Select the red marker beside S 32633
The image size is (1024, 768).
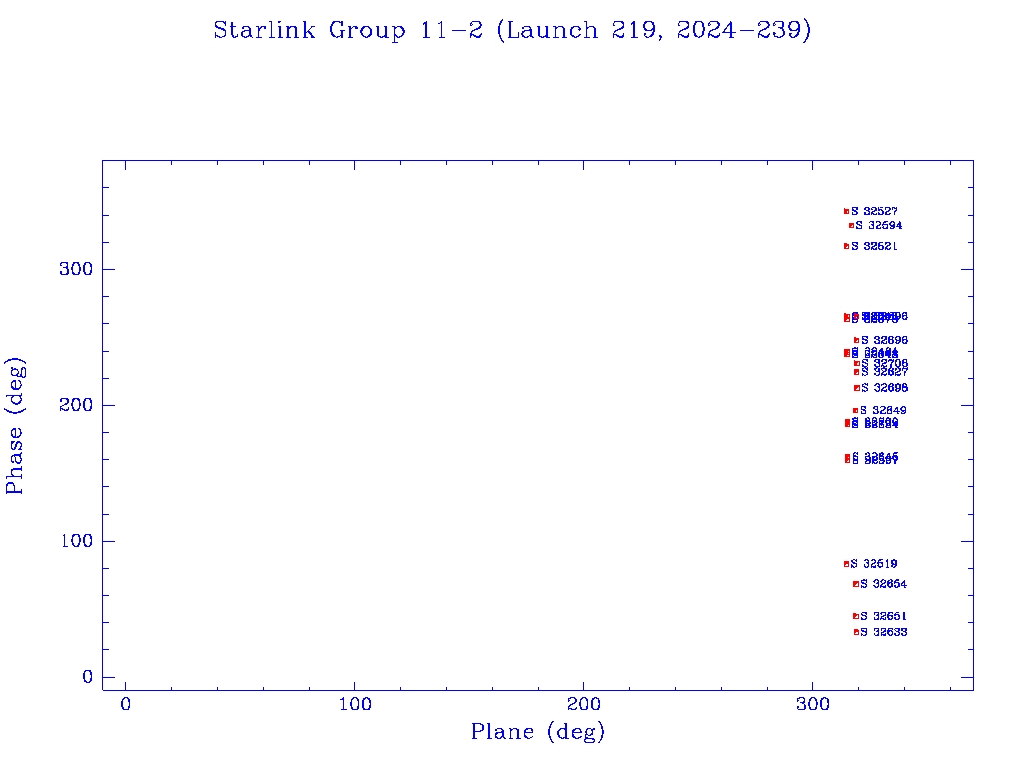[x=856, y=632]
